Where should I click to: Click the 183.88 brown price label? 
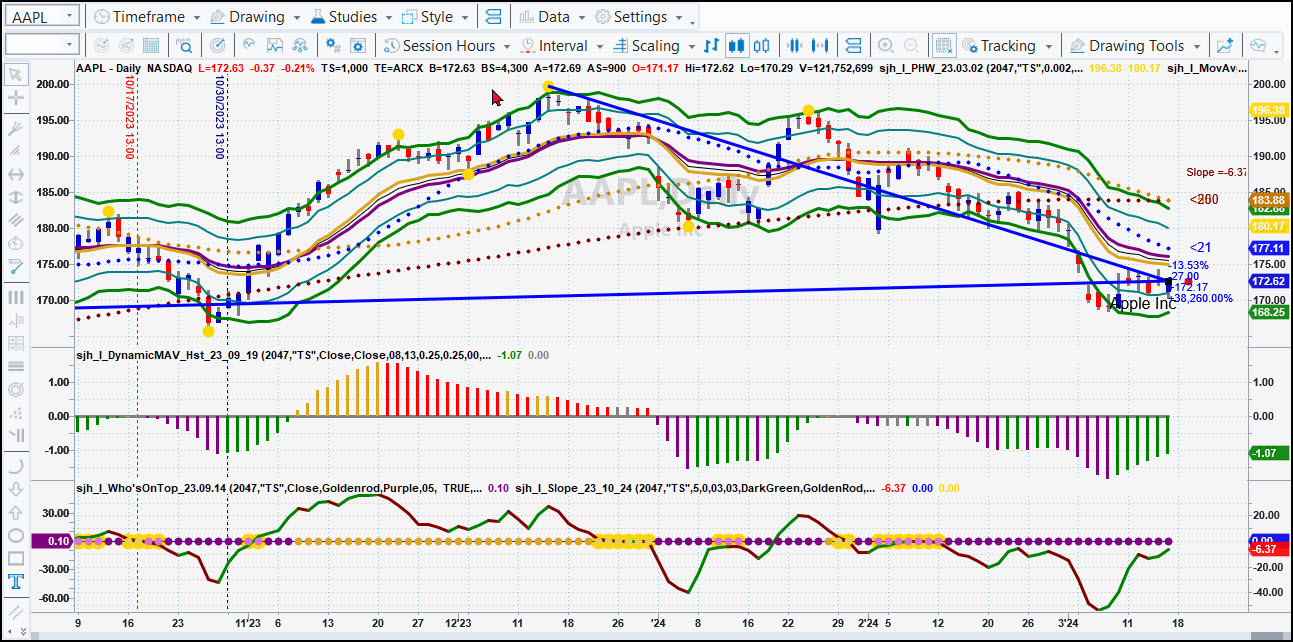1268,200
